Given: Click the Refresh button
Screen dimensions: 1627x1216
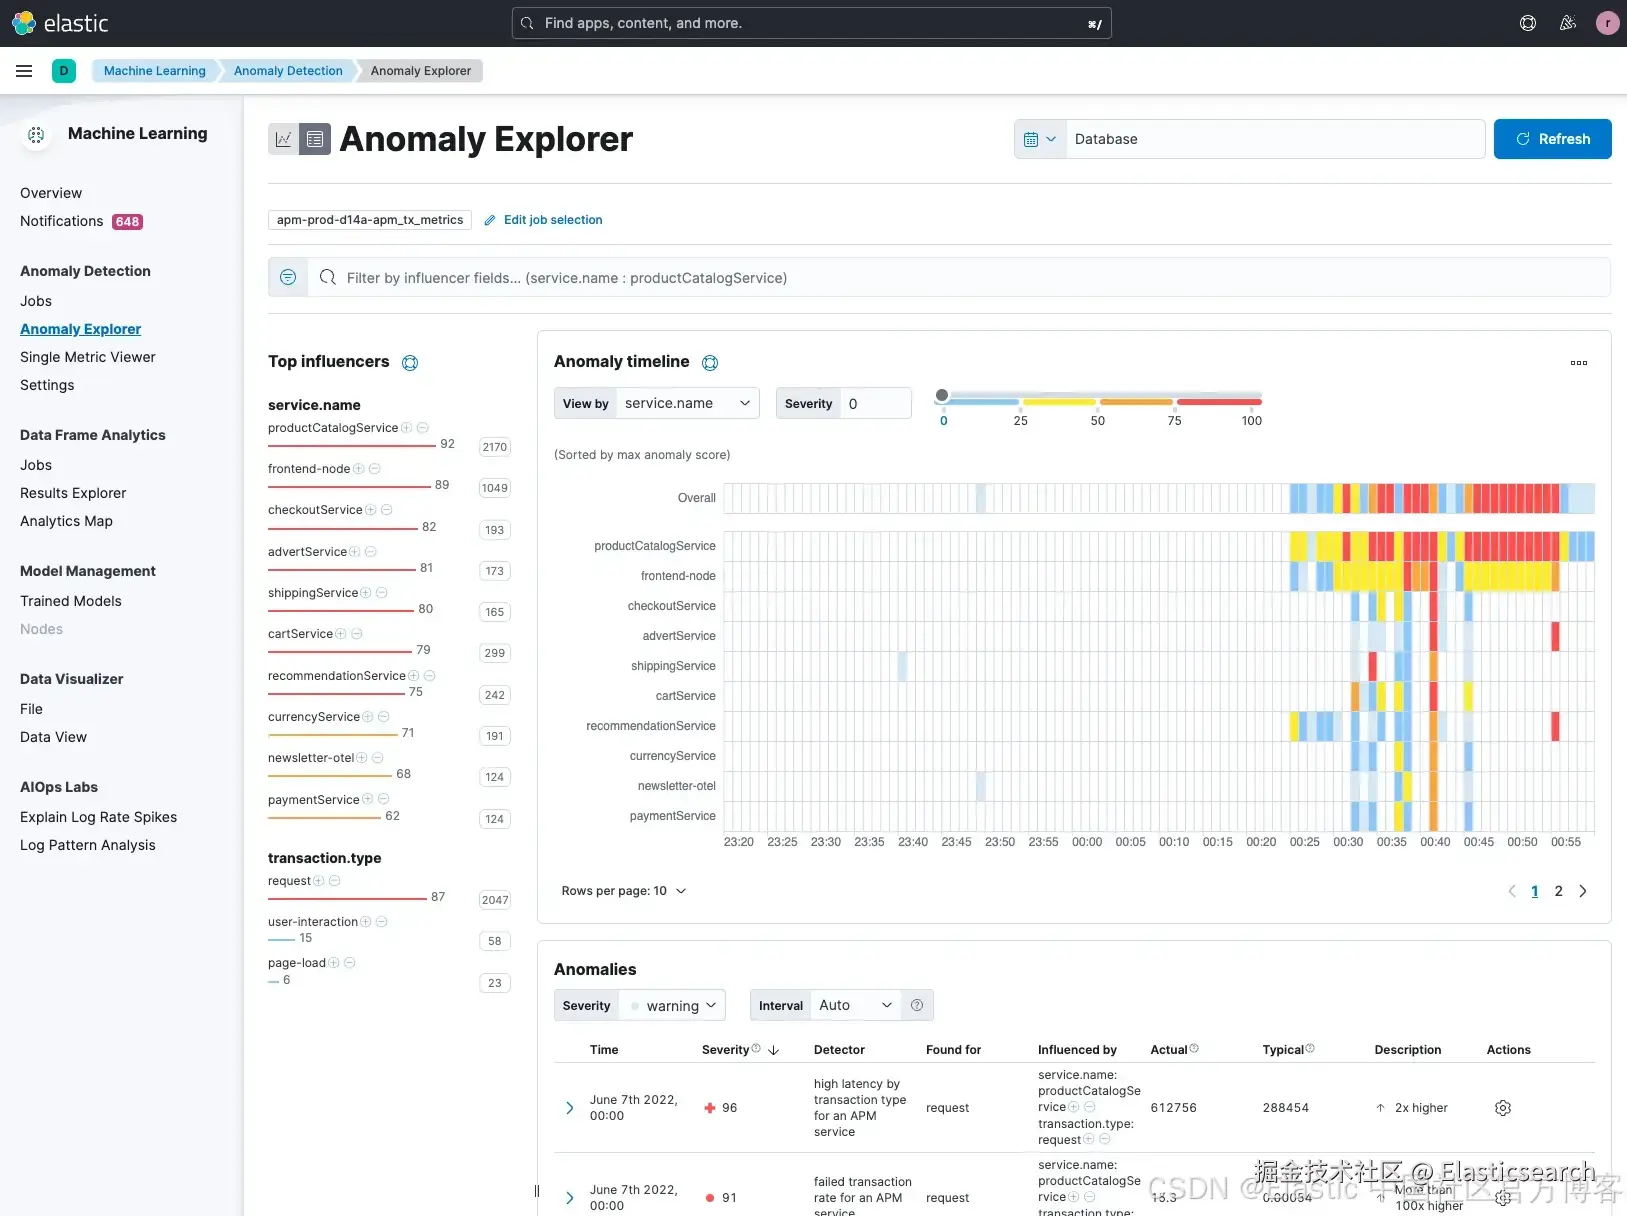Looking at the screenshot, I should coord(1552,139).
